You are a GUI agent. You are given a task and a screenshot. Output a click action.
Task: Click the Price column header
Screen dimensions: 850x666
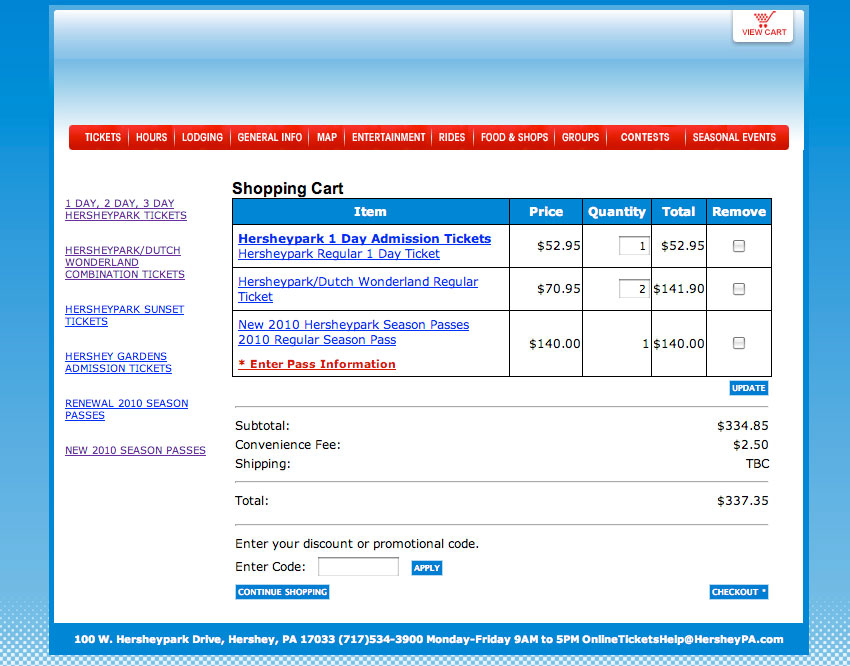[x=546, y=212]
